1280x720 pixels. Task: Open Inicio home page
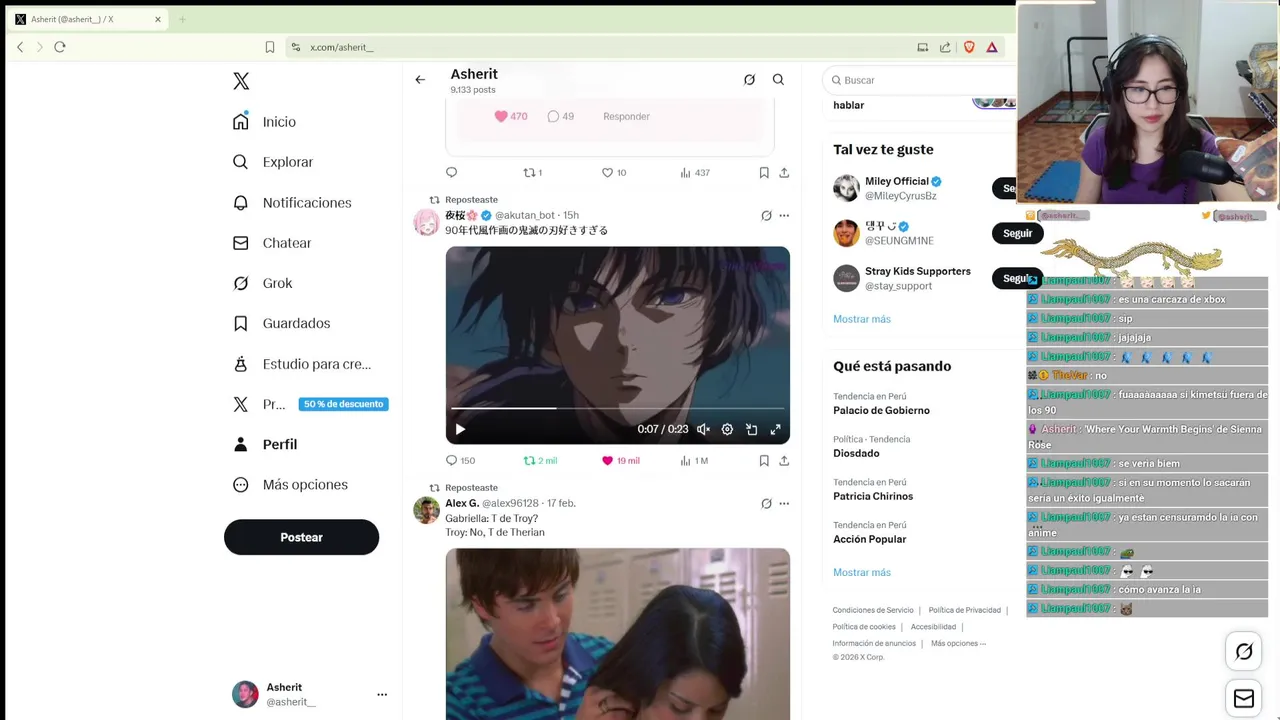(264, 122)
